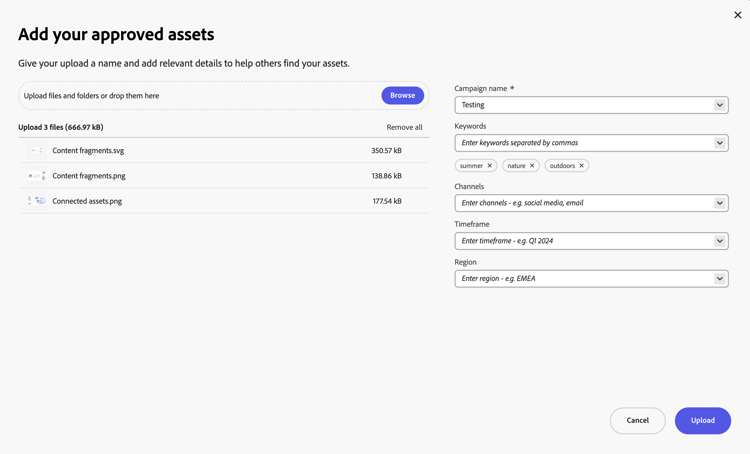Open Content fragments.svg thumbnail preview
Screen dimensions: 750x454
pyautogui.click(x=36, y=150)
